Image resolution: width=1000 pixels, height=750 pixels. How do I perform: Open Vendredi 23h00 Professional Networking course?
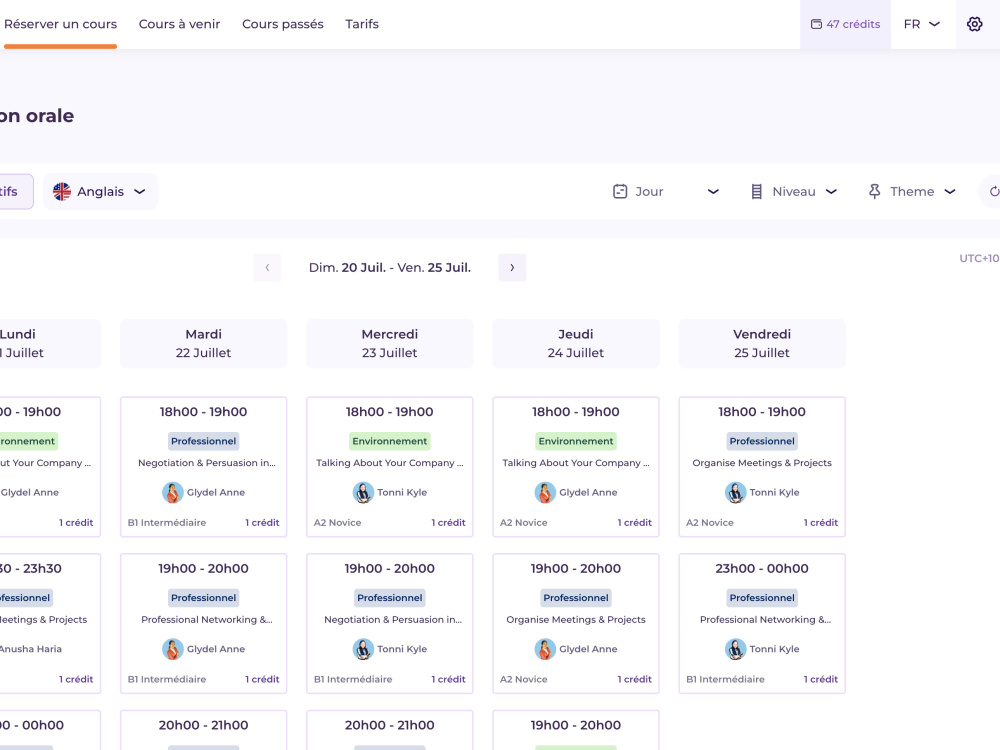(765, 619)
